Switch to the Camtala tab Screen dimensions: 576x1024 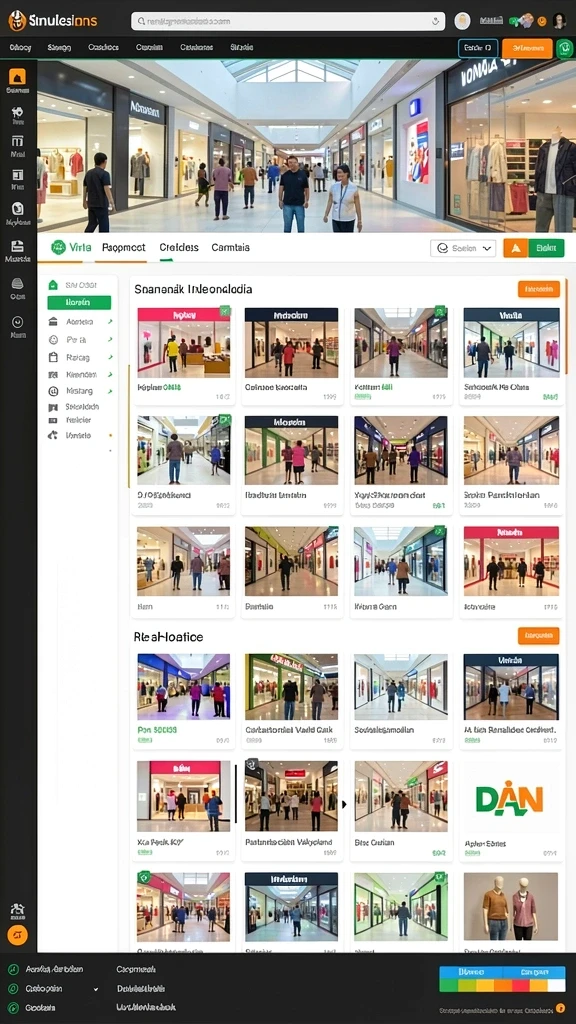230,248
